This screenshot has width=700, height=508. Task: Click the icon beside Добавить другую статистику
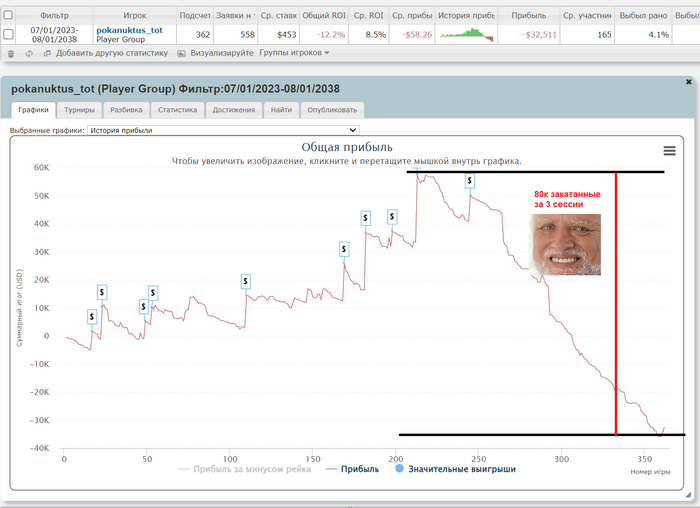[x=47, y=53]
